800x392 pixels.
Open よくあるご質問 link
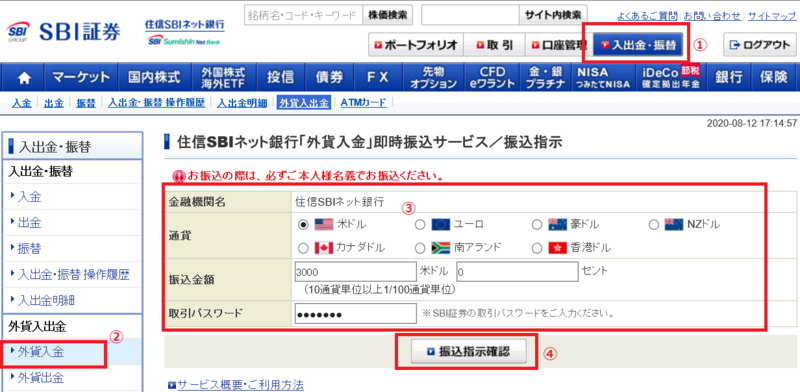[647, 15]
